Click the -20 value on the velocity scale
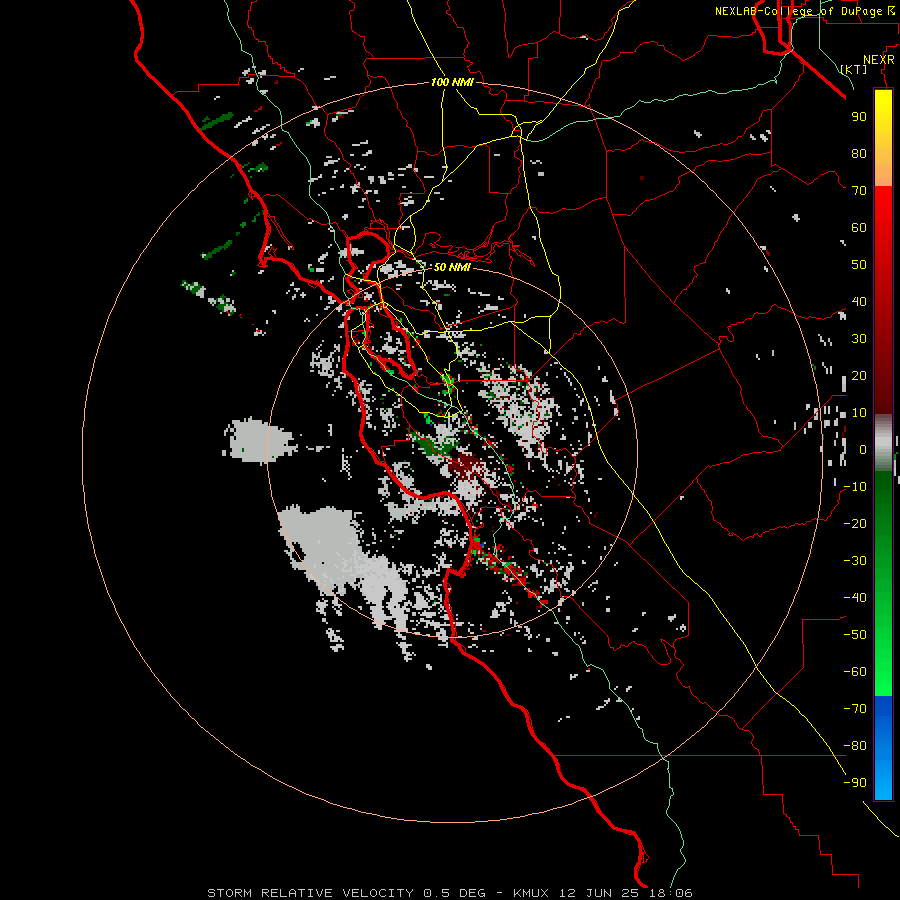Screen dimensions: 900x900 point(855,523)
